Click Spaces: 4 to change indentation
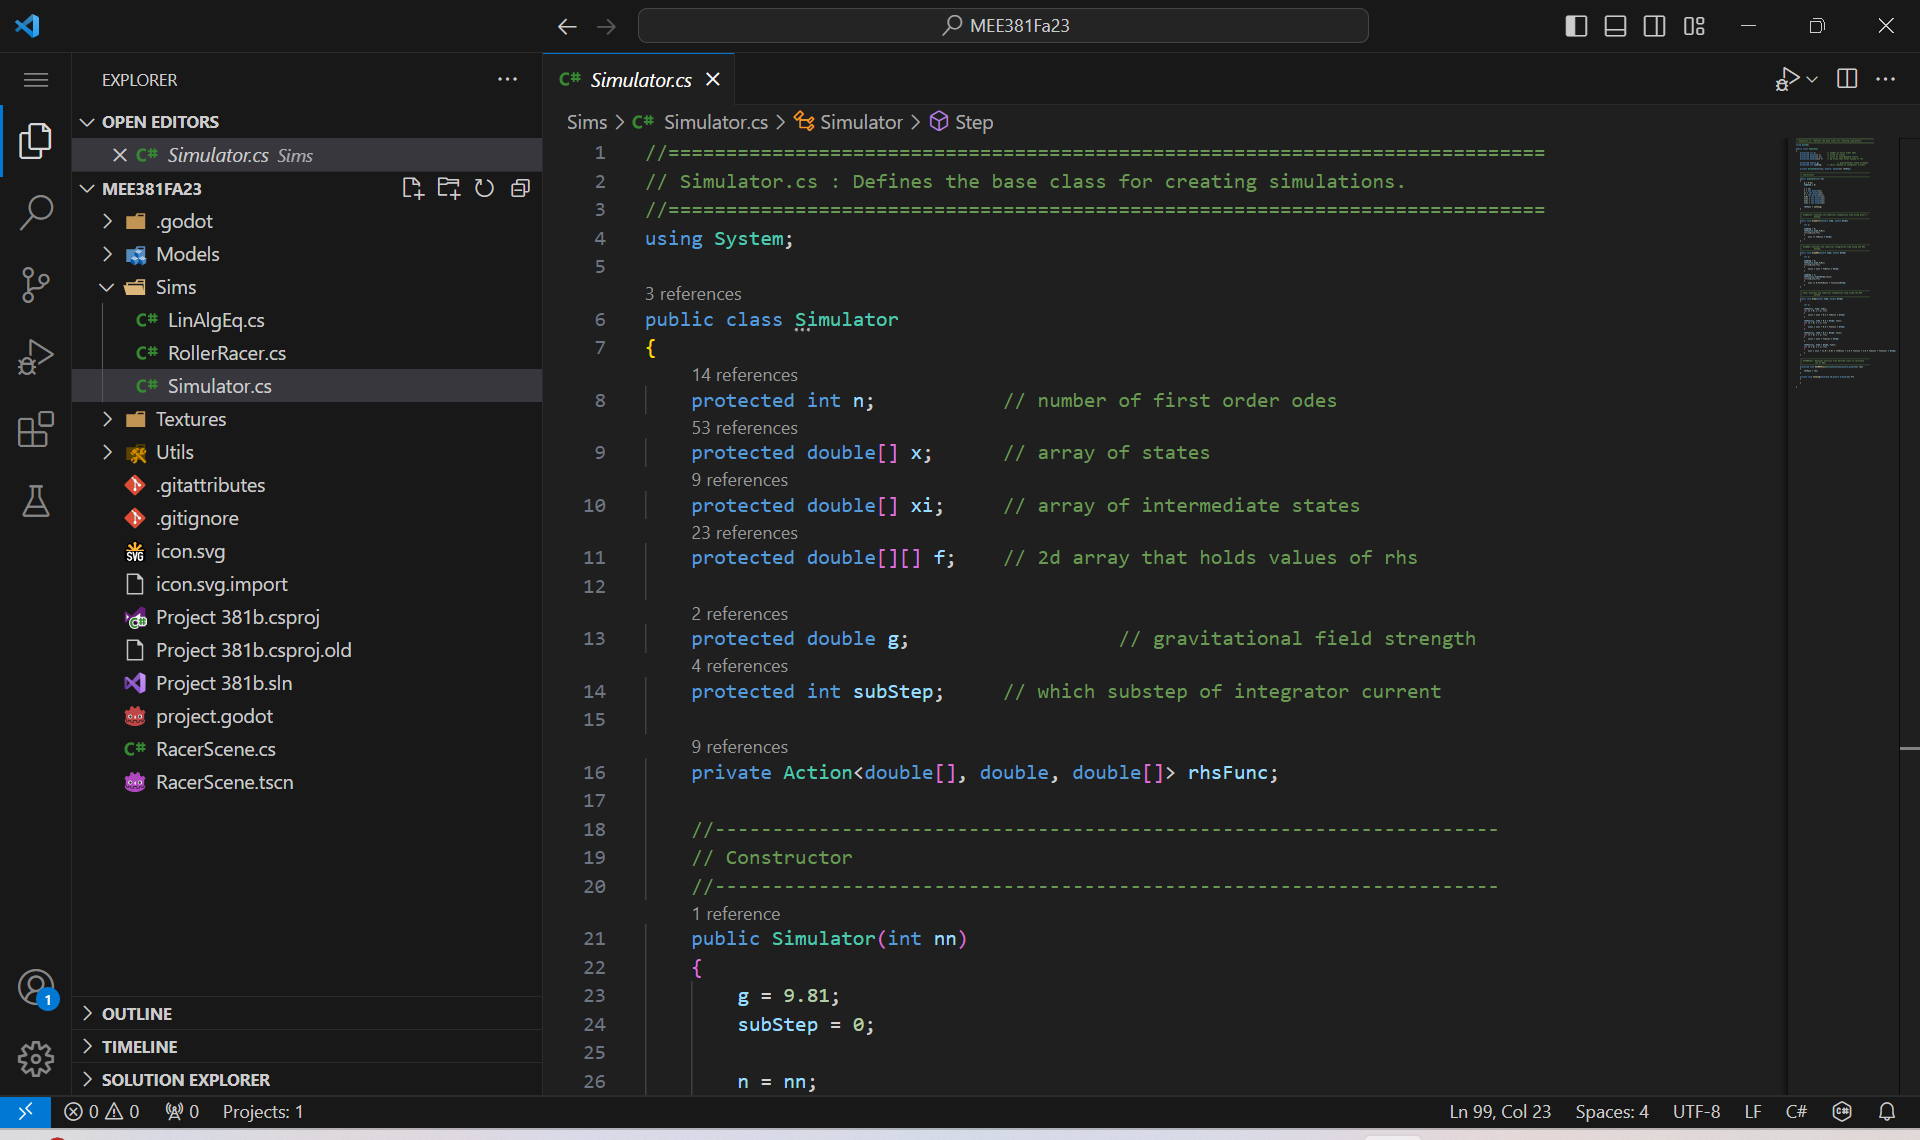Image resolution: width=1920 pixels, height=1140 pixels. click(x=1610, y=1111)
